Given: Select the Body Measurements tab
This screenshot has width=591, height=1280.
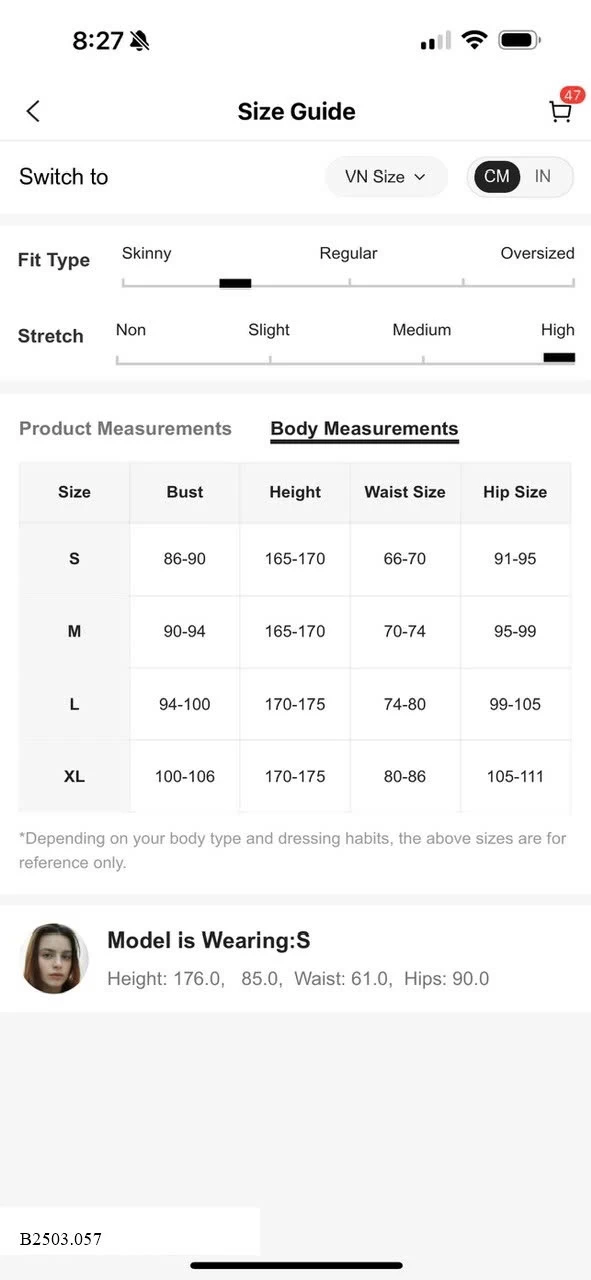Looking at the screenshot, I should click(x=364, y=428).
